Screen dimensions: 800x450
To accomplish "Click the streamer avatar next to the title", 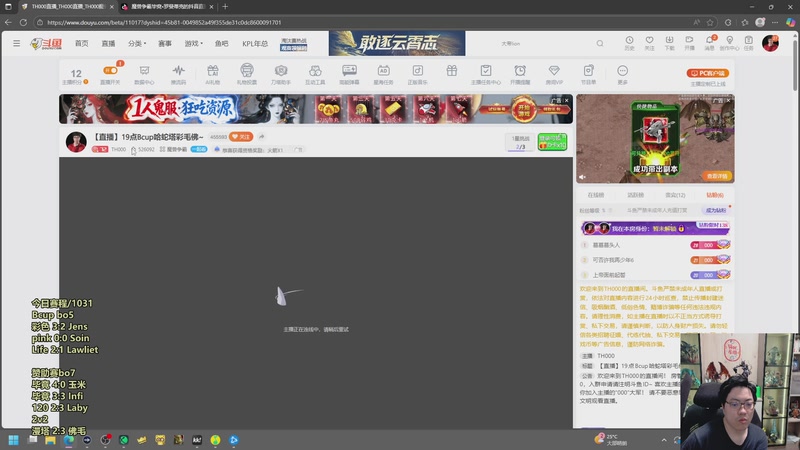I will pos(76,142).
